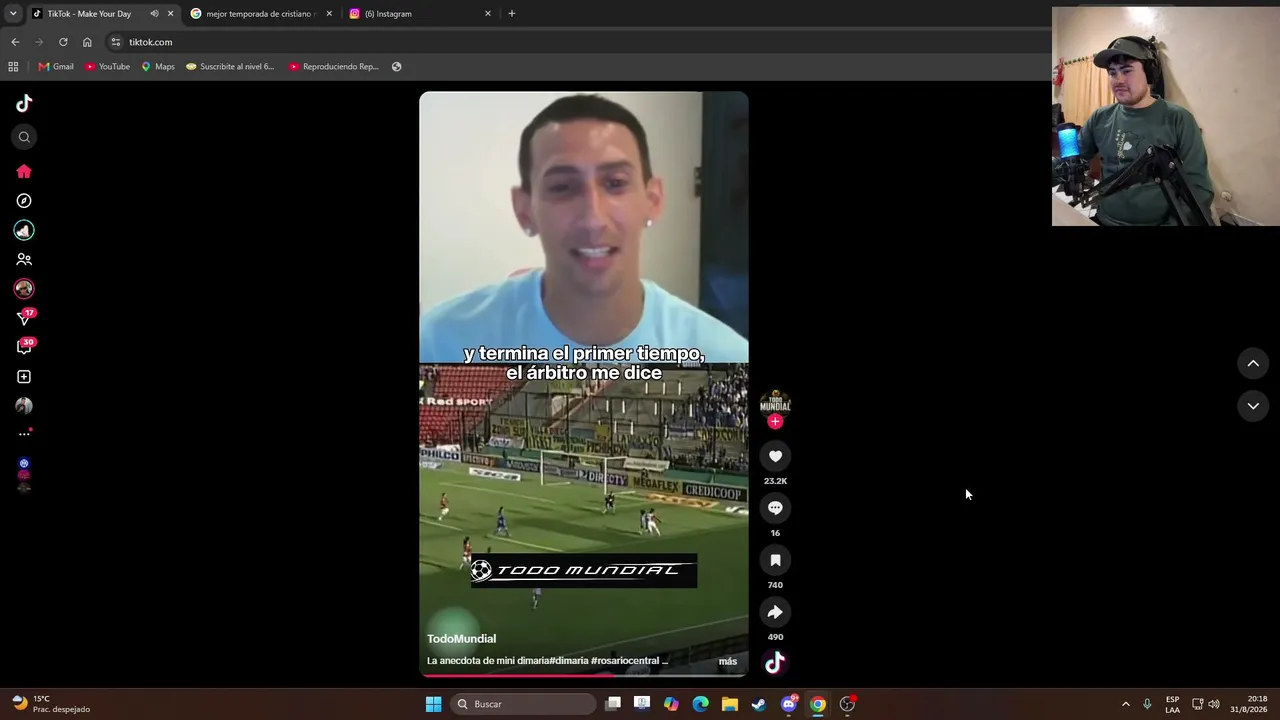Viewport: 1280px width, 720px height.
Task: Open the Maps bookmark
Action: [158, 67]
